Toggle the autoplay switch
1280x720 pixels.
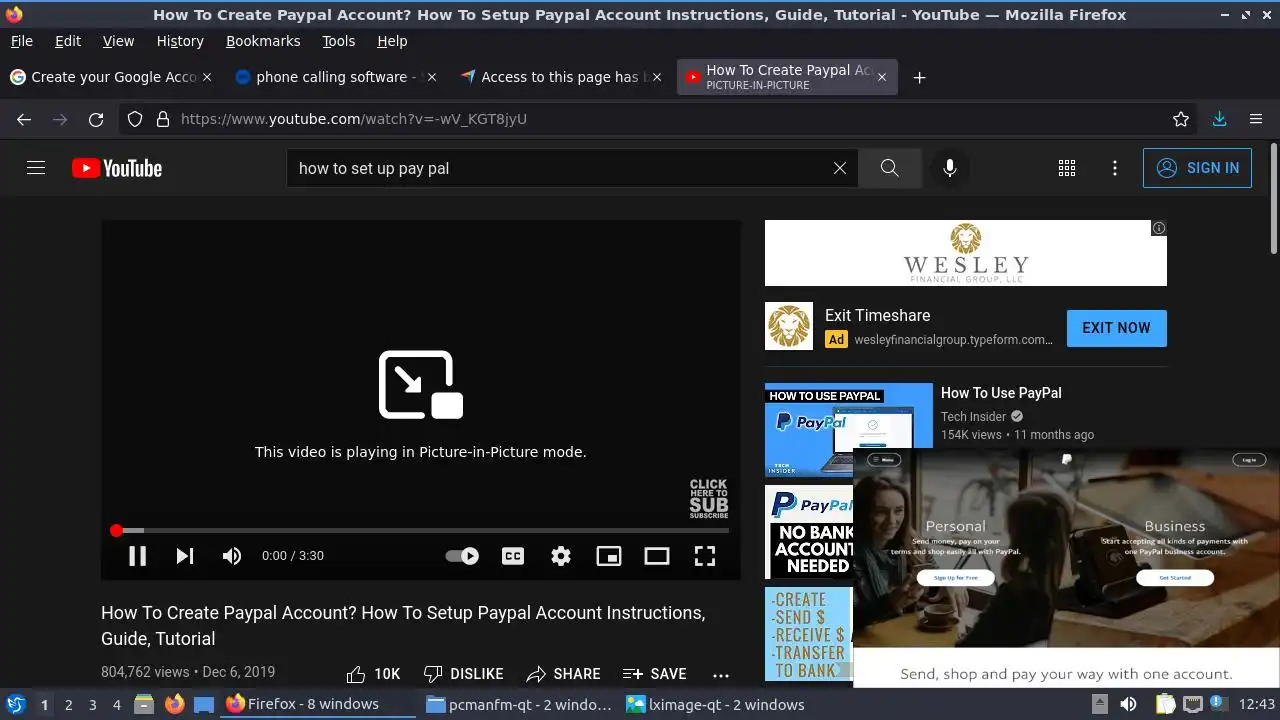pos(462,556)
